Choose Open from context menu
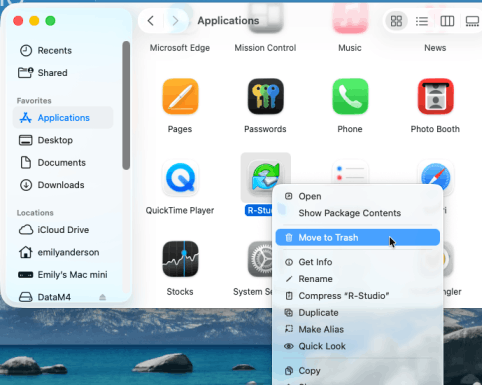This screenshot has width=482, height=385. 358,196
